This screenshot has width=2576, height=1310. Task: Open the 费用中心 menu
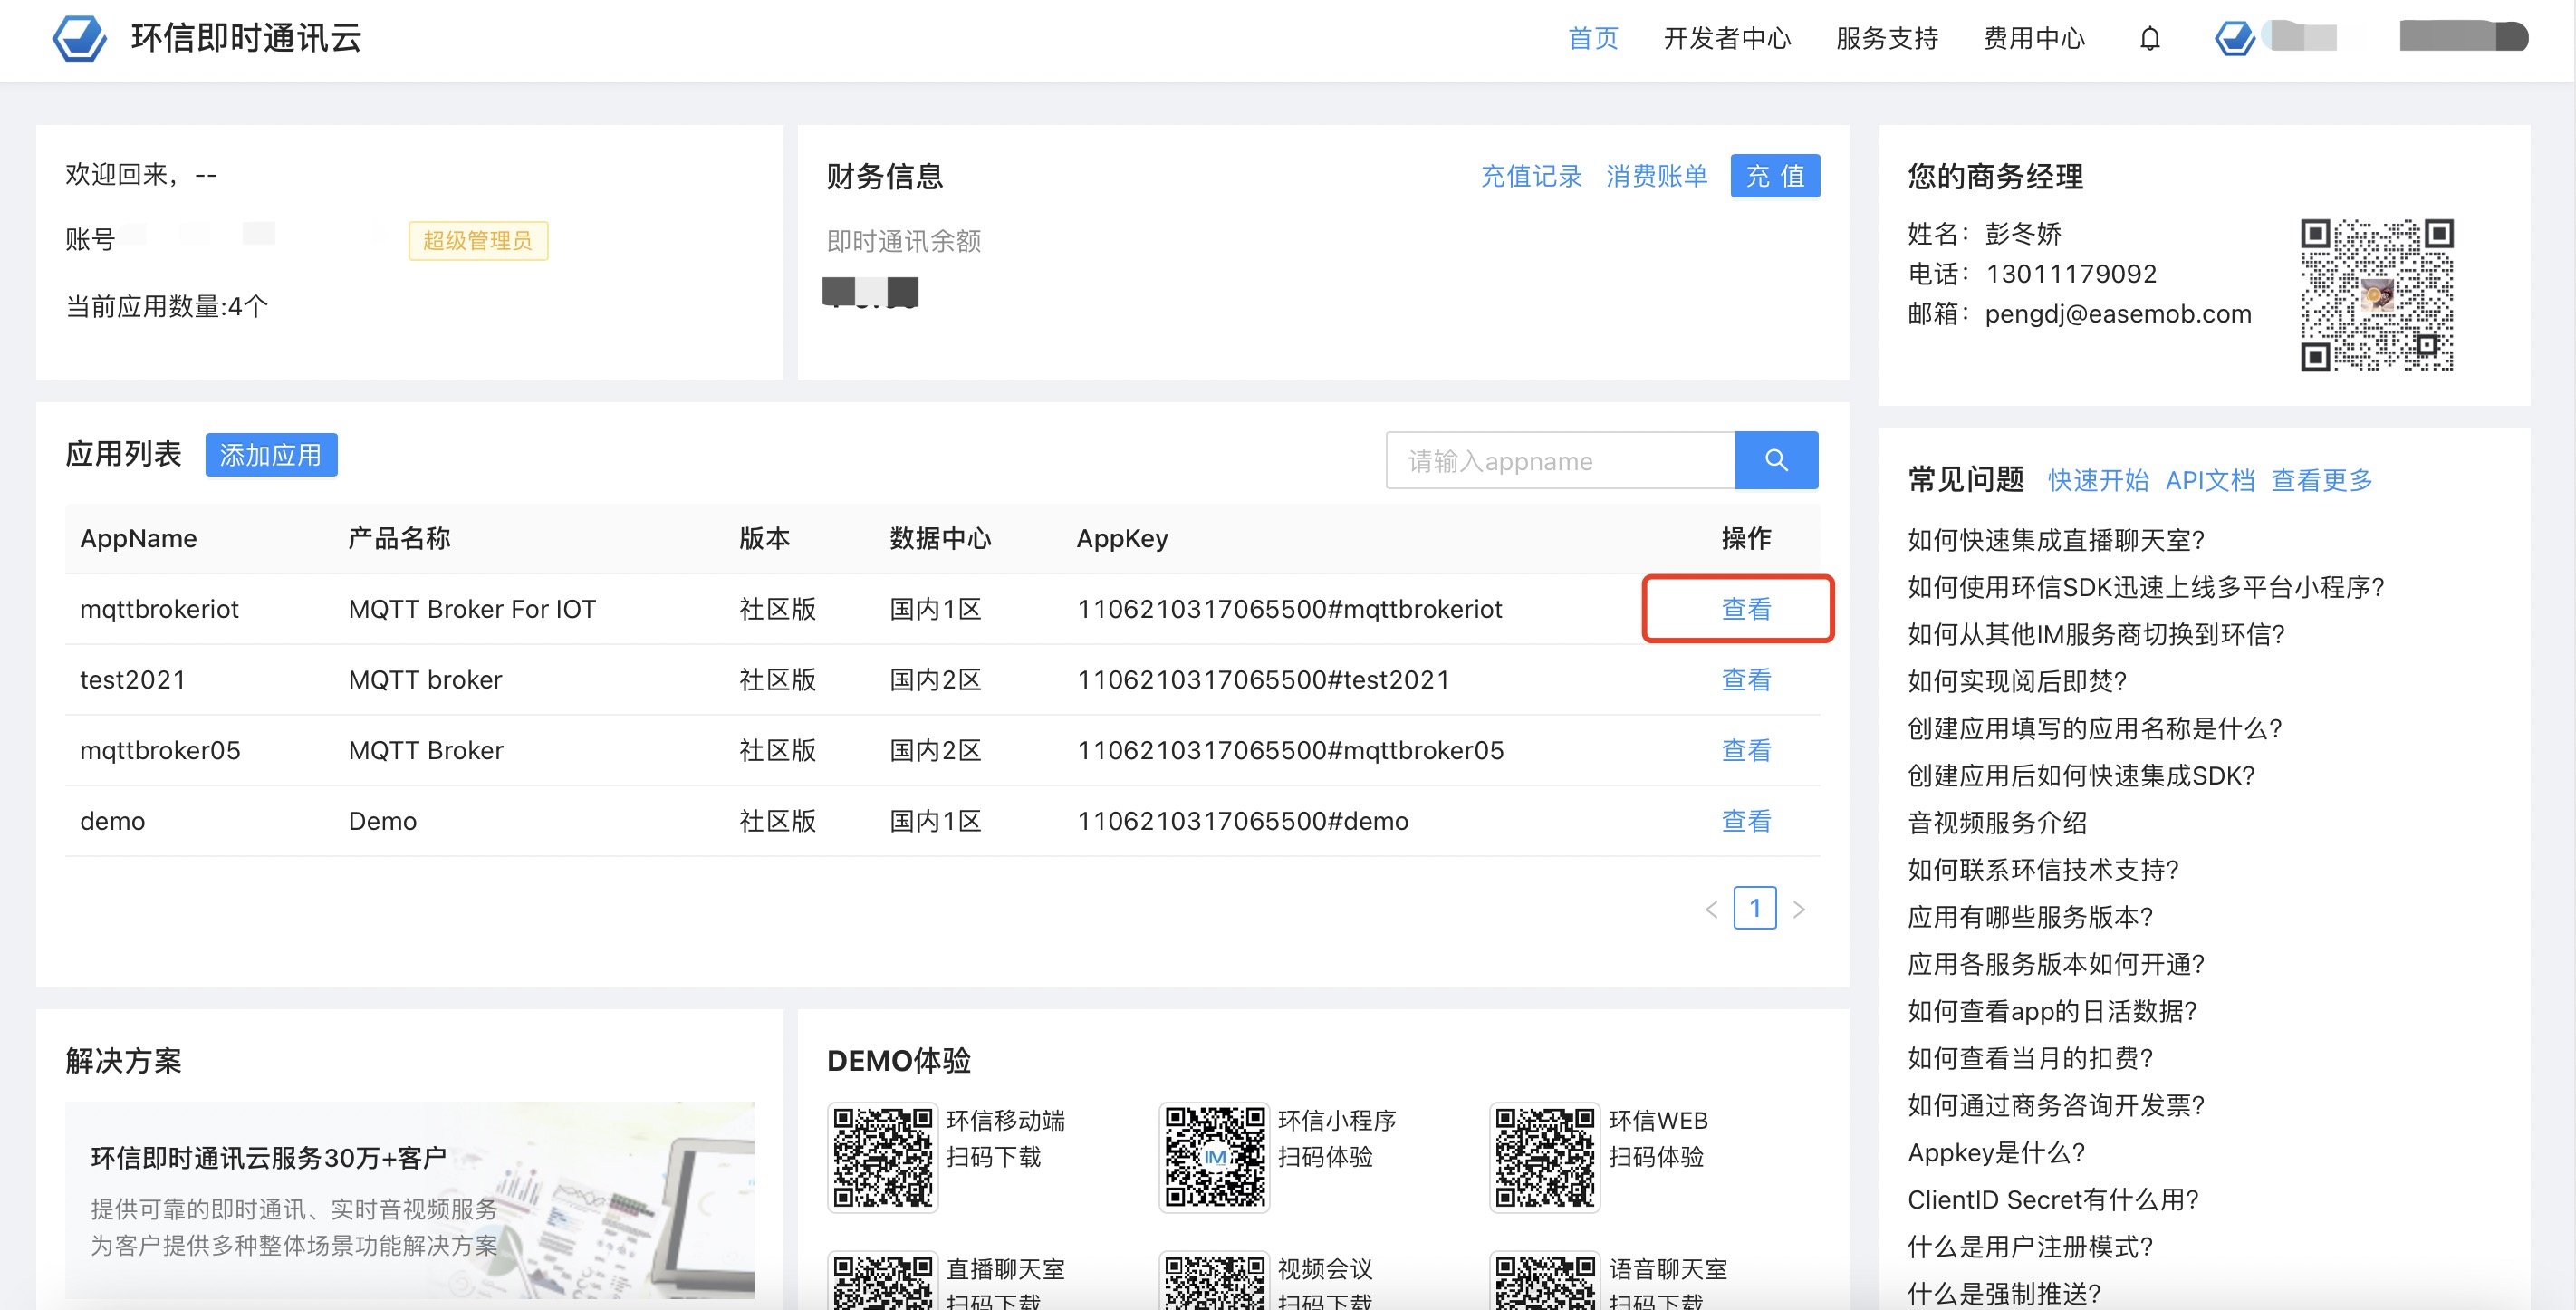coord(2034,39)
